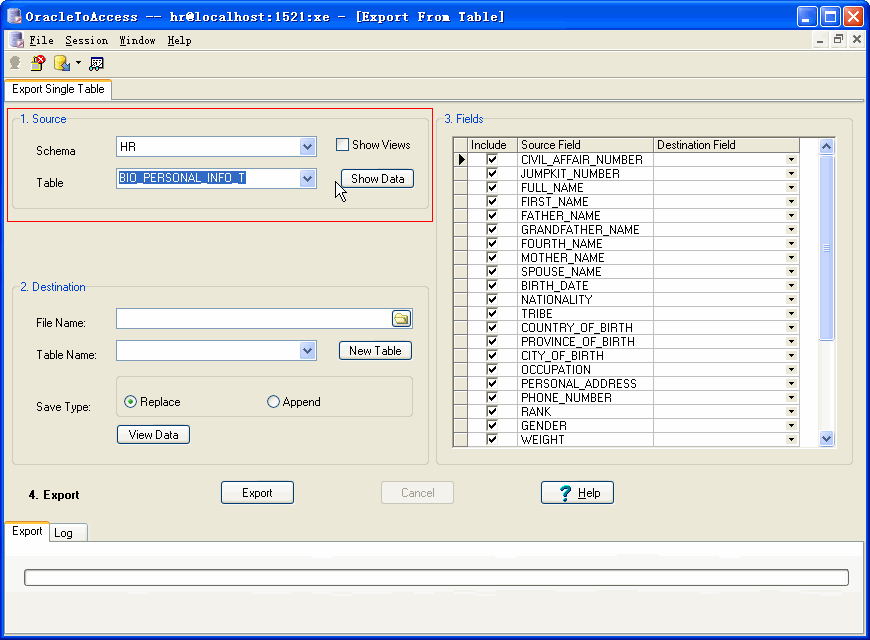Open the destination Table Name dropdown
Viewport: 870px width, 640px height.
(x=307, y=351)
